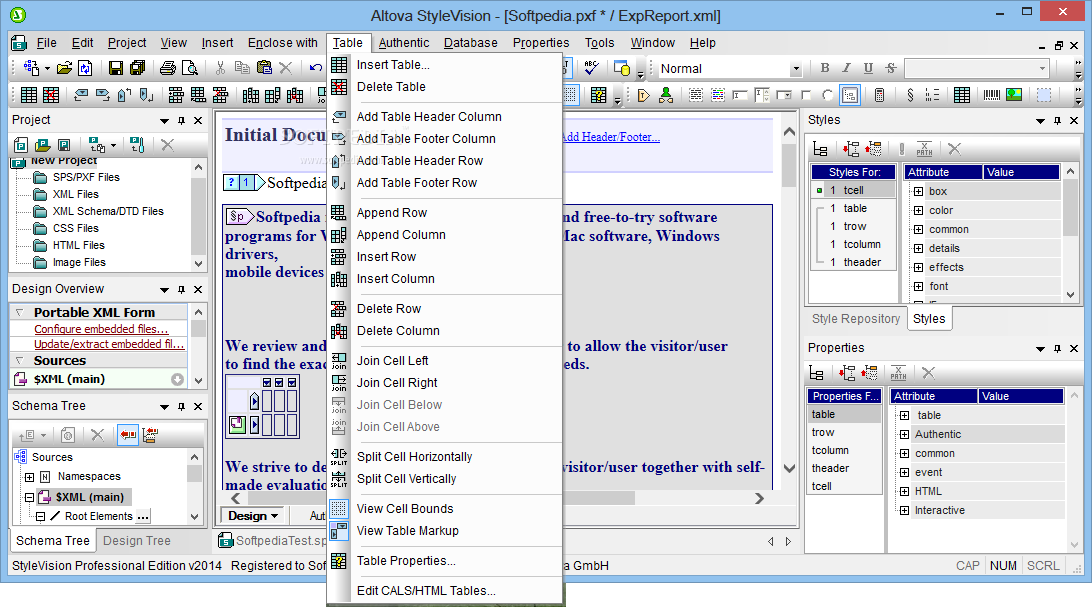Screen dimensions: 1092x607
Task: Click scroll-down arrow of design area
Action: point(789,468)
